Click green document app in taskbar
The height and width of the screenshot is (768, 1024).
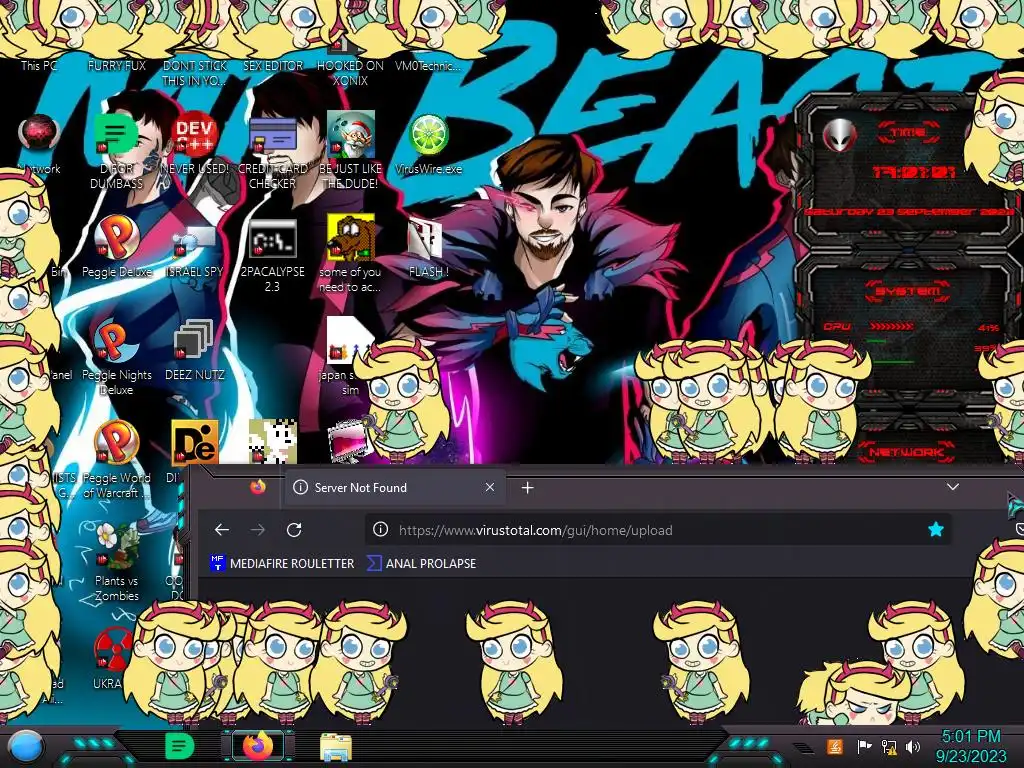[179, 746]
